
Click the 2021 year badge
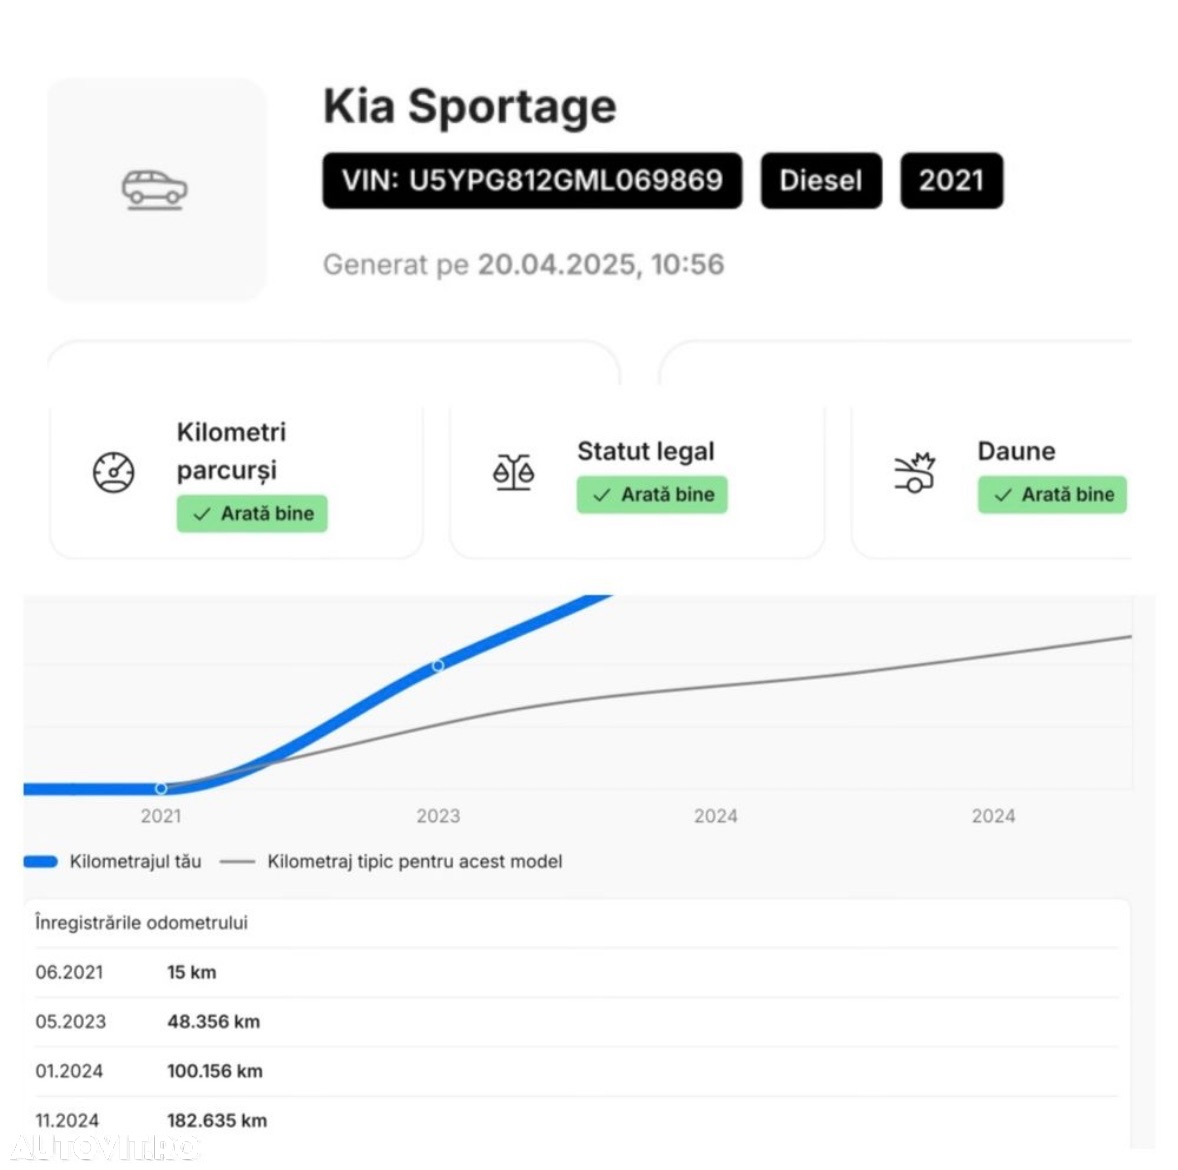point(951,181)
